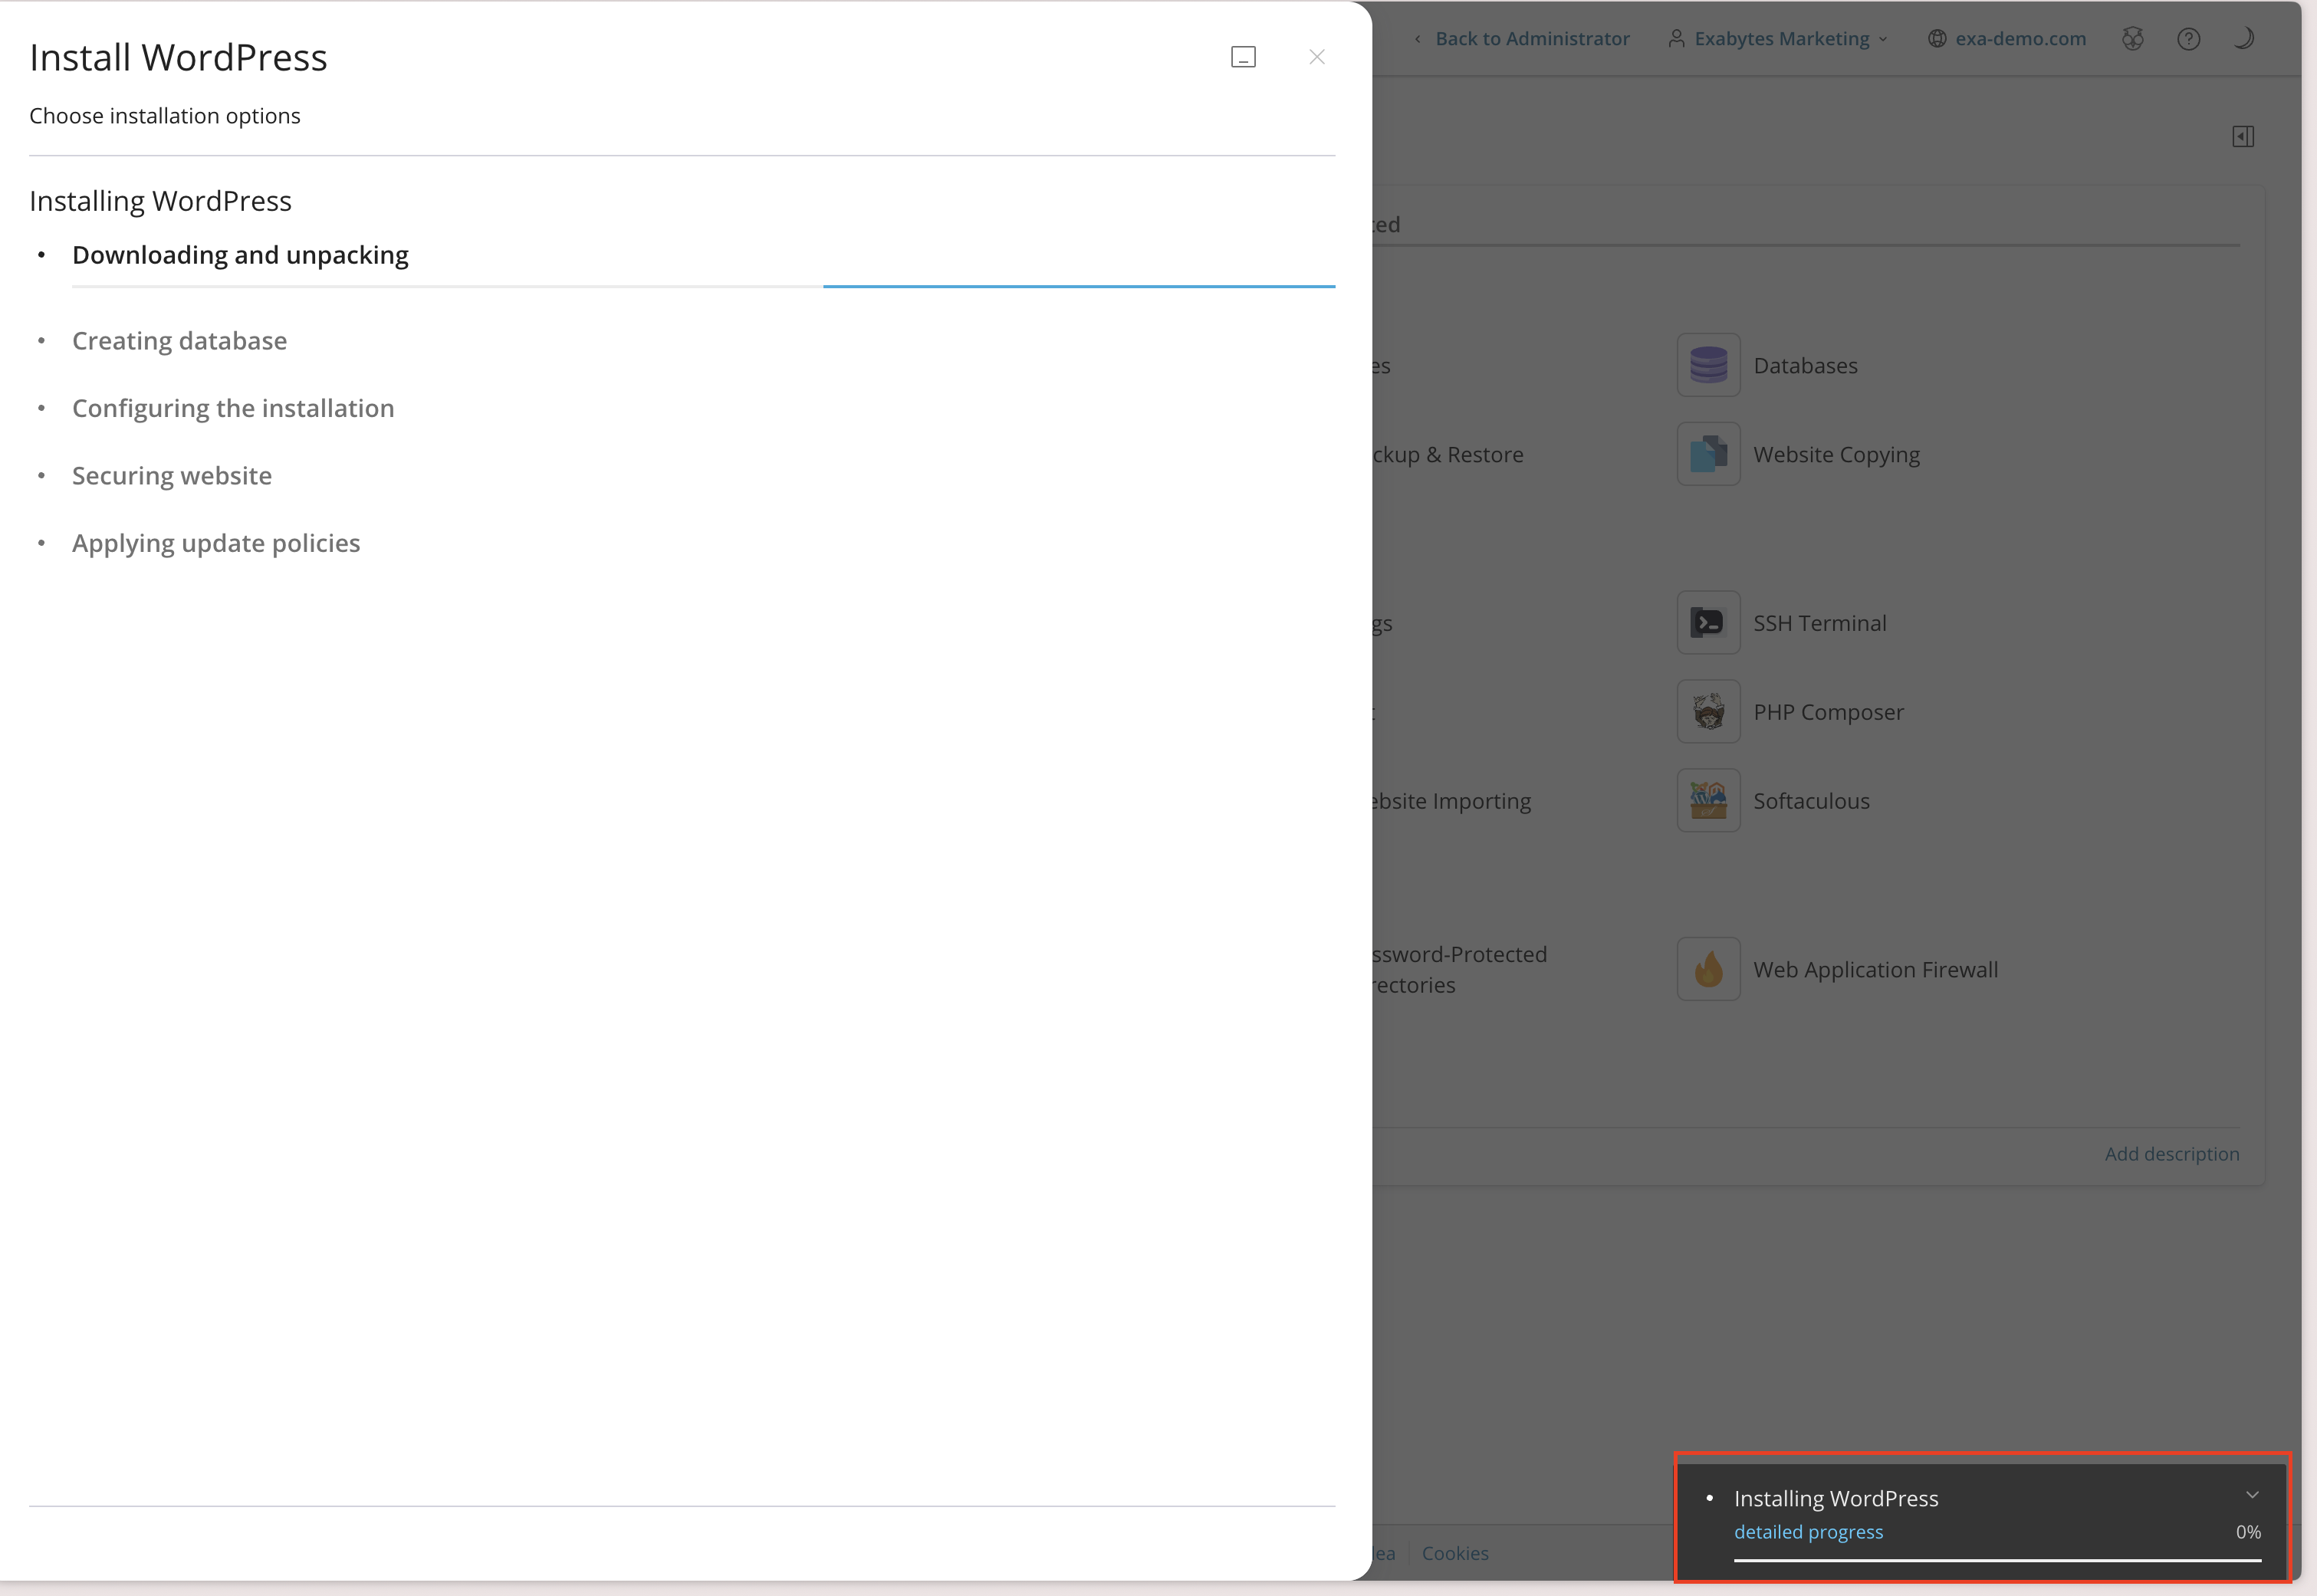Click the Downloading and unpacking progress bar
The image size is (2317, 1596).
coord(703,286)
